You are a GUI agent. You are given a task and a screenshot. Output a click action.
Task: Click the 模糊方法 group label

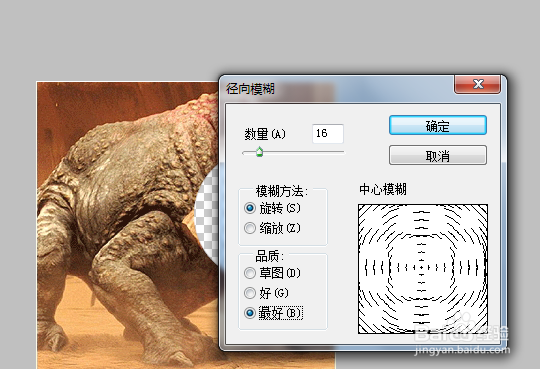click(282, 191)
